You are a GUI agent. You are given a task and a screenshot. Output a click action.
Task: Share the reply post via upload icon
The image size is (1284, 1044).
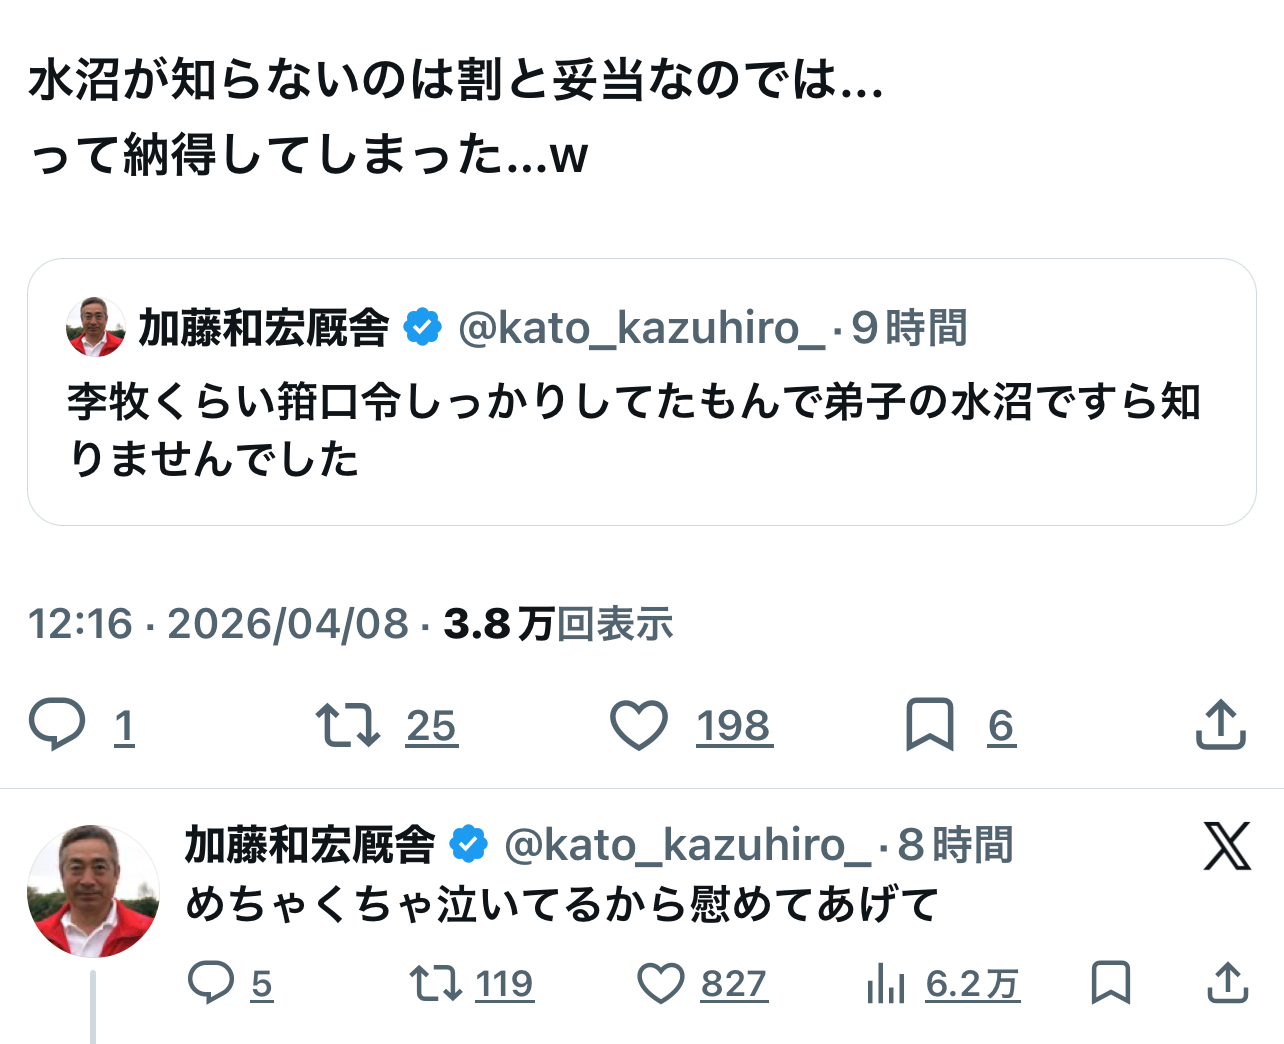[x=1227, y=983]
